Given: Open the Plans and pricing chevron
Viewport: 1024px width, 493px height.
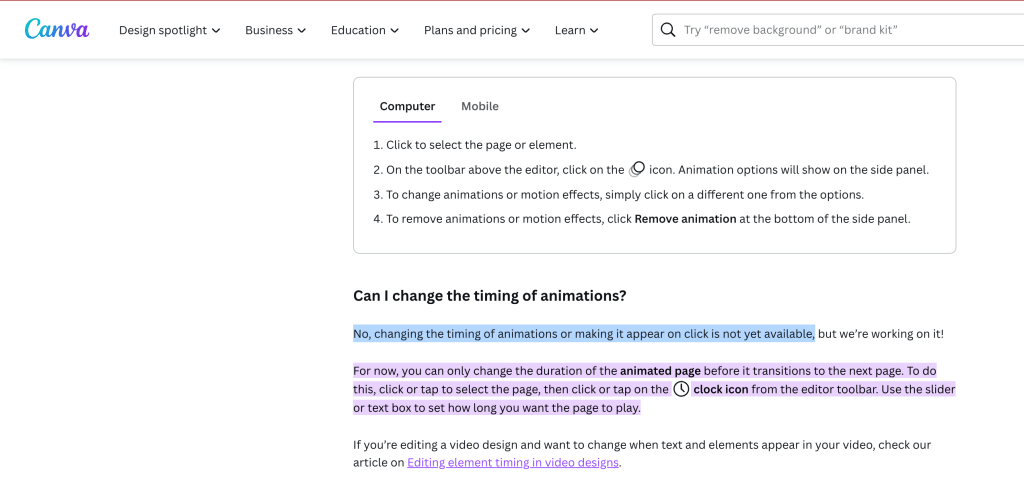Looking at the screenshot, I should click(526, 31).
